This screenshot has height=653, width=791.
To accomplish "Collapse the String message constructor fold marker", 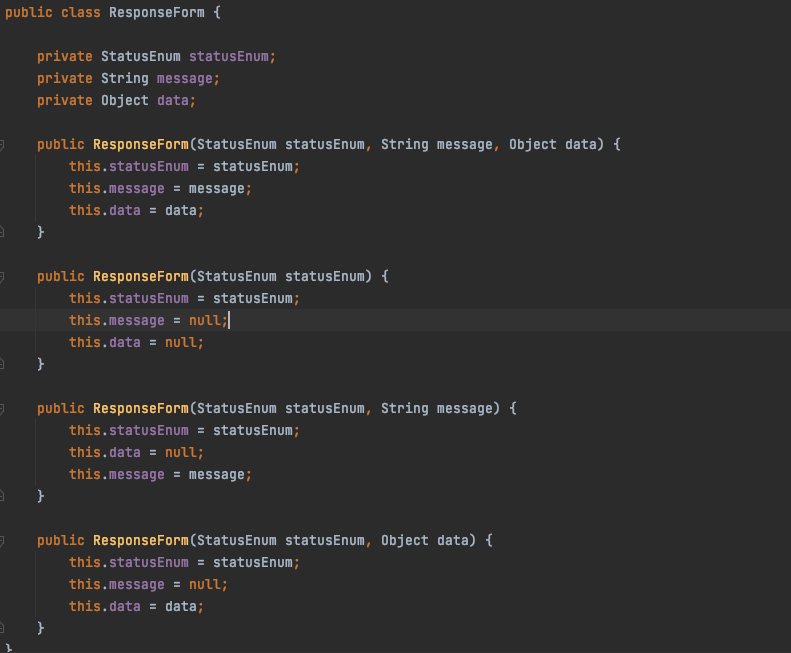I will pos(2,409).
